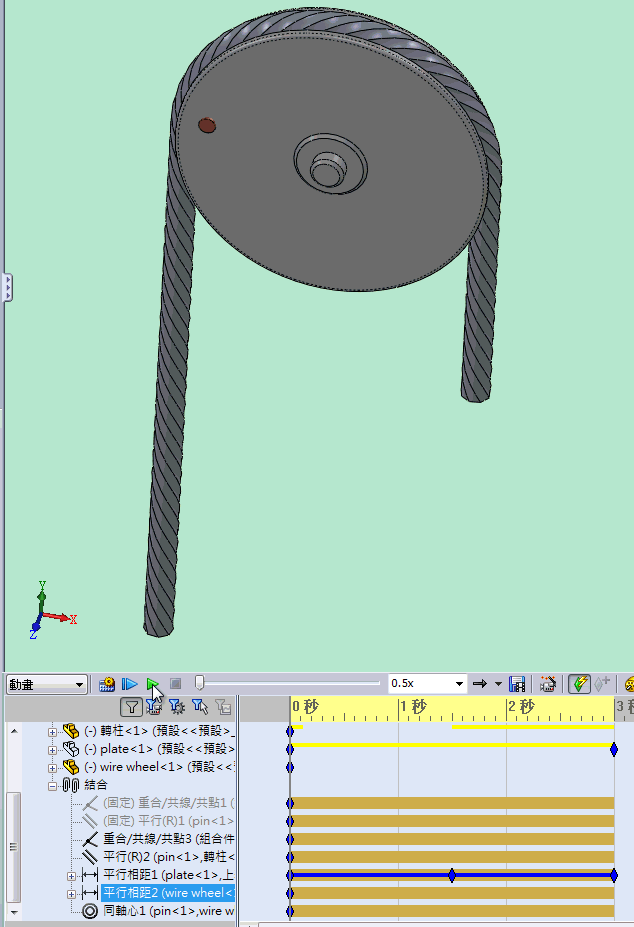Click the tree vertical scrollbar thumb

click(x=14, y=847)
